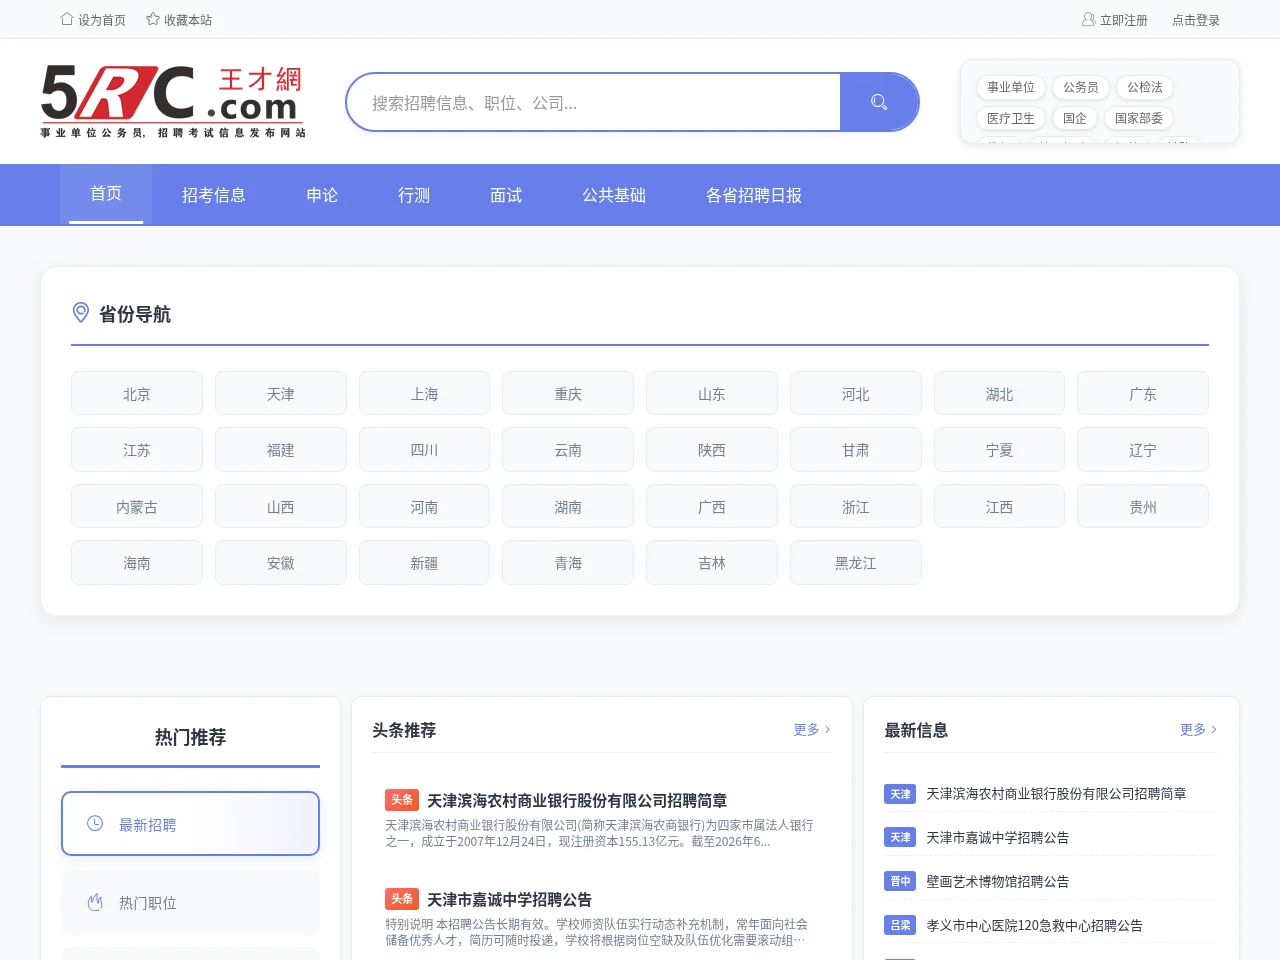Open the 公共基础 navigation tab
Image resolution: width=1280 pixels, height=960 pixels.
click(614, 195)
